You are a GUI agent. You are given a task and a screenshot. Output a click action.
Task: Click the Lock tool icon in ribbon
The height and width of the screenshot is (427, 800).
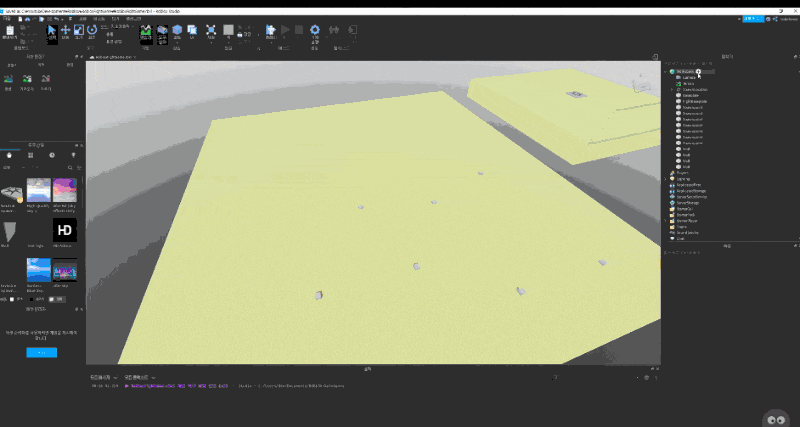point(240,35)
